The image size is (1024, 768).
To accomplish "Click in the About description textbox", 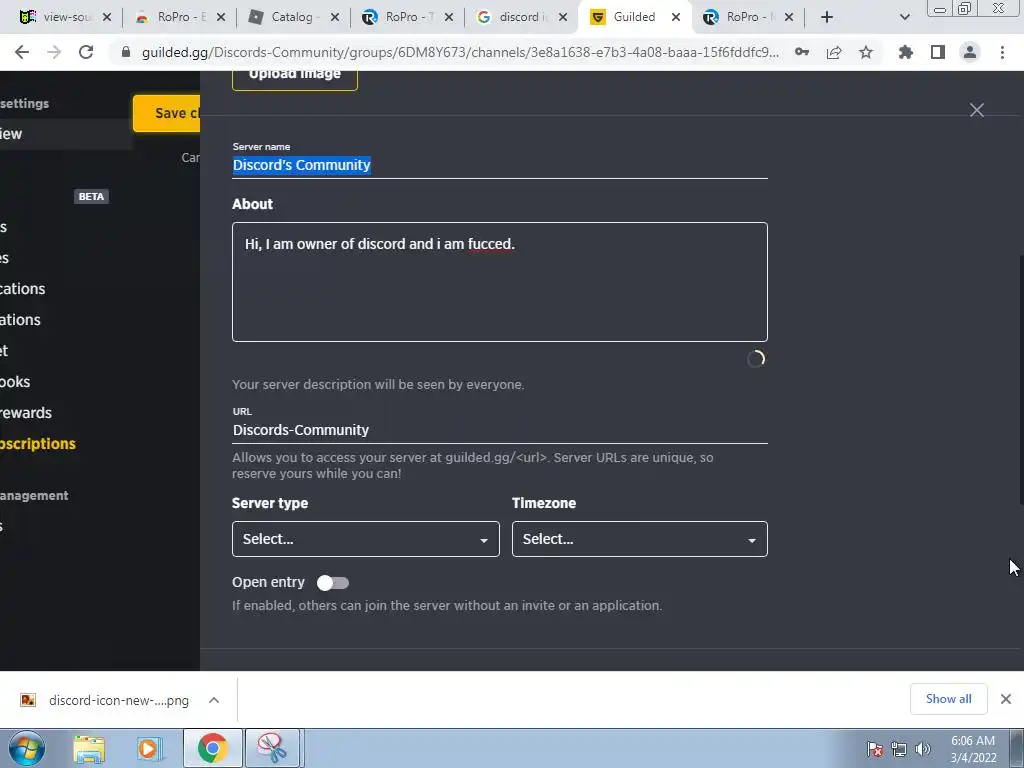I will point(500,282).
